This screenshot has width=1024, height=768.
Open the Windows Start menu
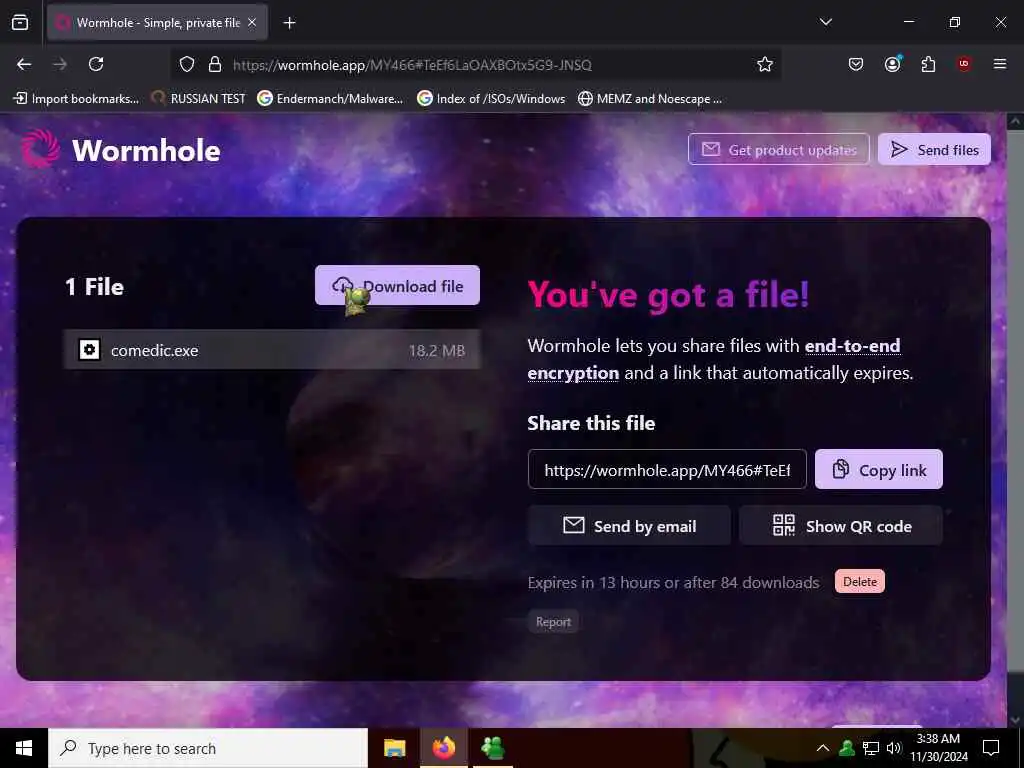tap(24, 748)
